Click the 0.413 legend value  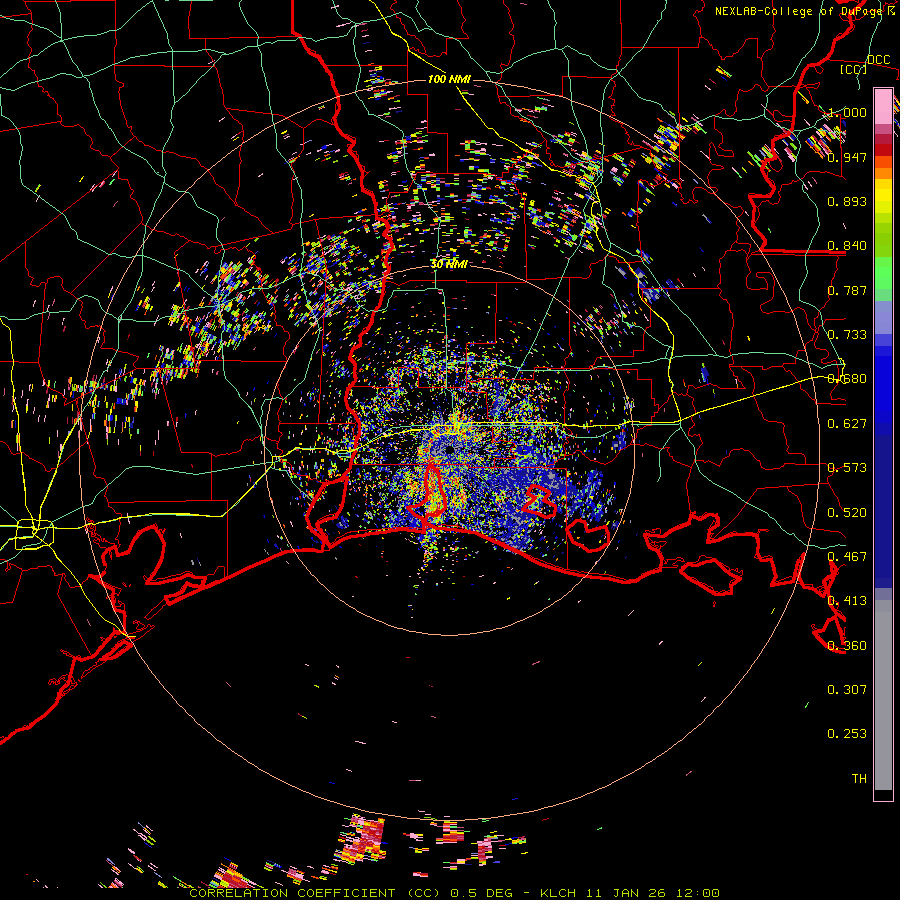coord(847,601)
